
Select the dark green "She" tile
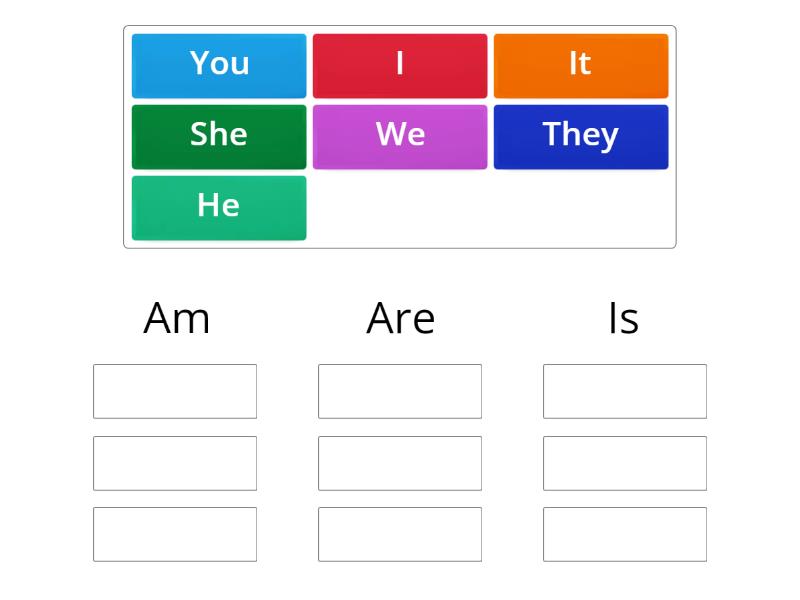[x=219, y=136]
